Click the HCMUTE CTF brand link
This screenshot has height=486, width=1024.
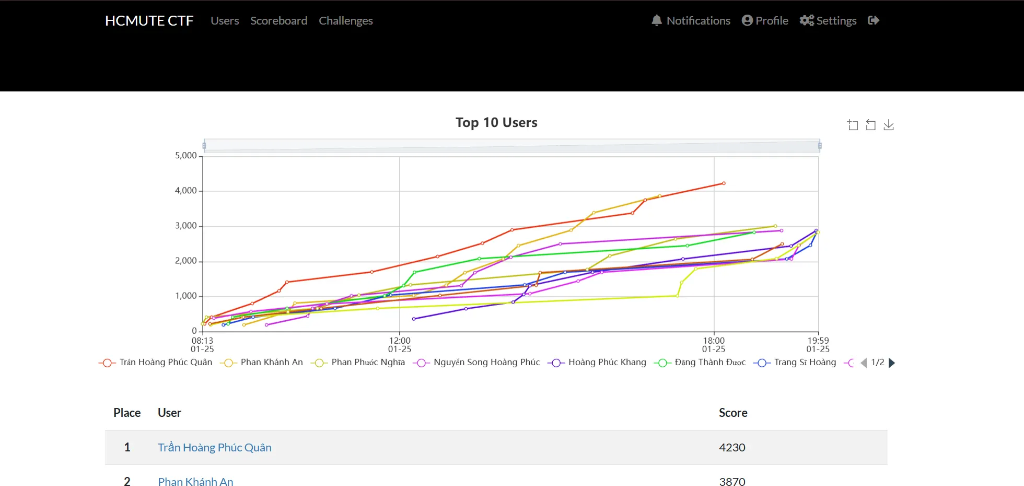tap(149, 20)
